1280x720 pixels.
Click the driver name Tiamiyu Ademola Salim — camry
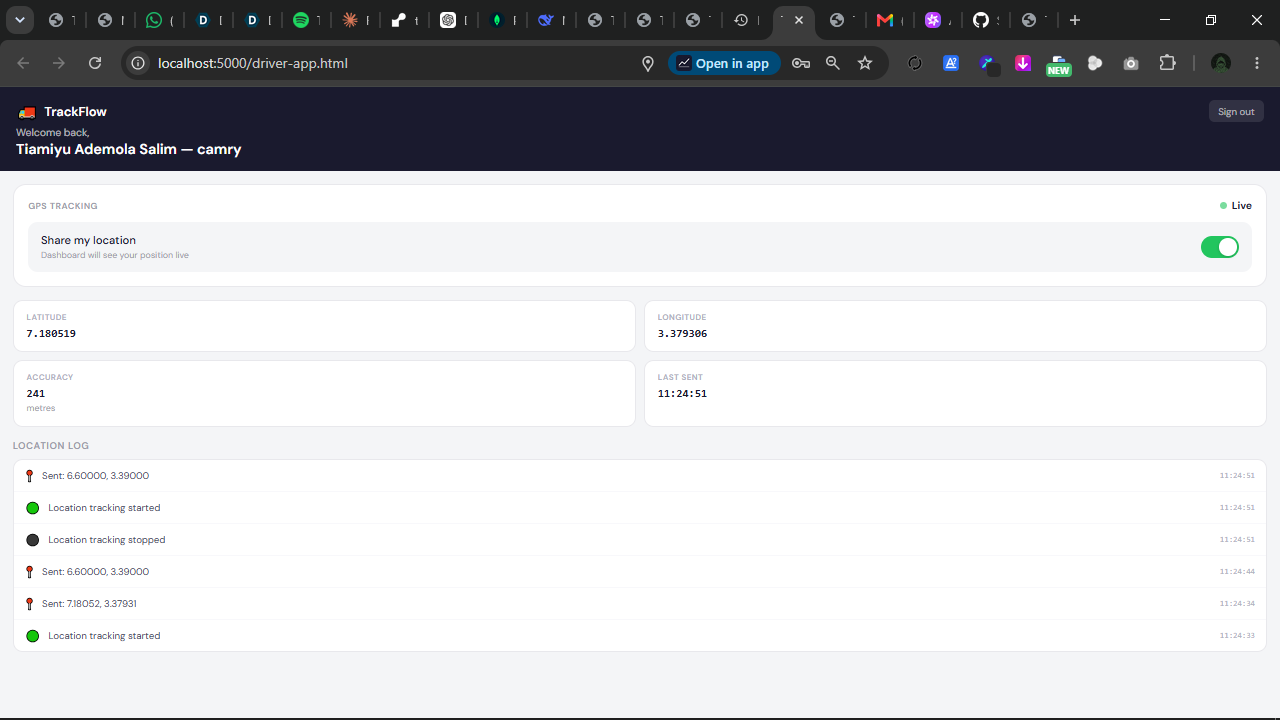point(129,150)
